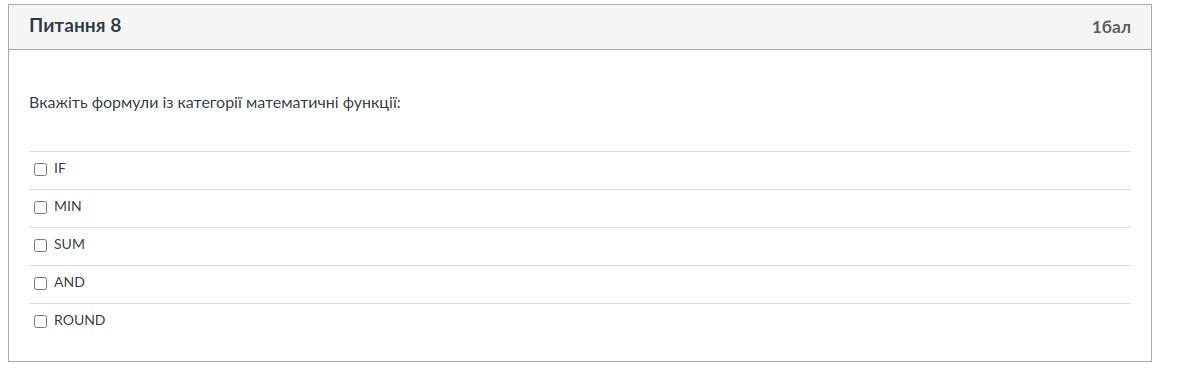This screenshot has height=380, width=1180.
Task: Click the word 'Питання' in the header
Action: coord(68,26)
